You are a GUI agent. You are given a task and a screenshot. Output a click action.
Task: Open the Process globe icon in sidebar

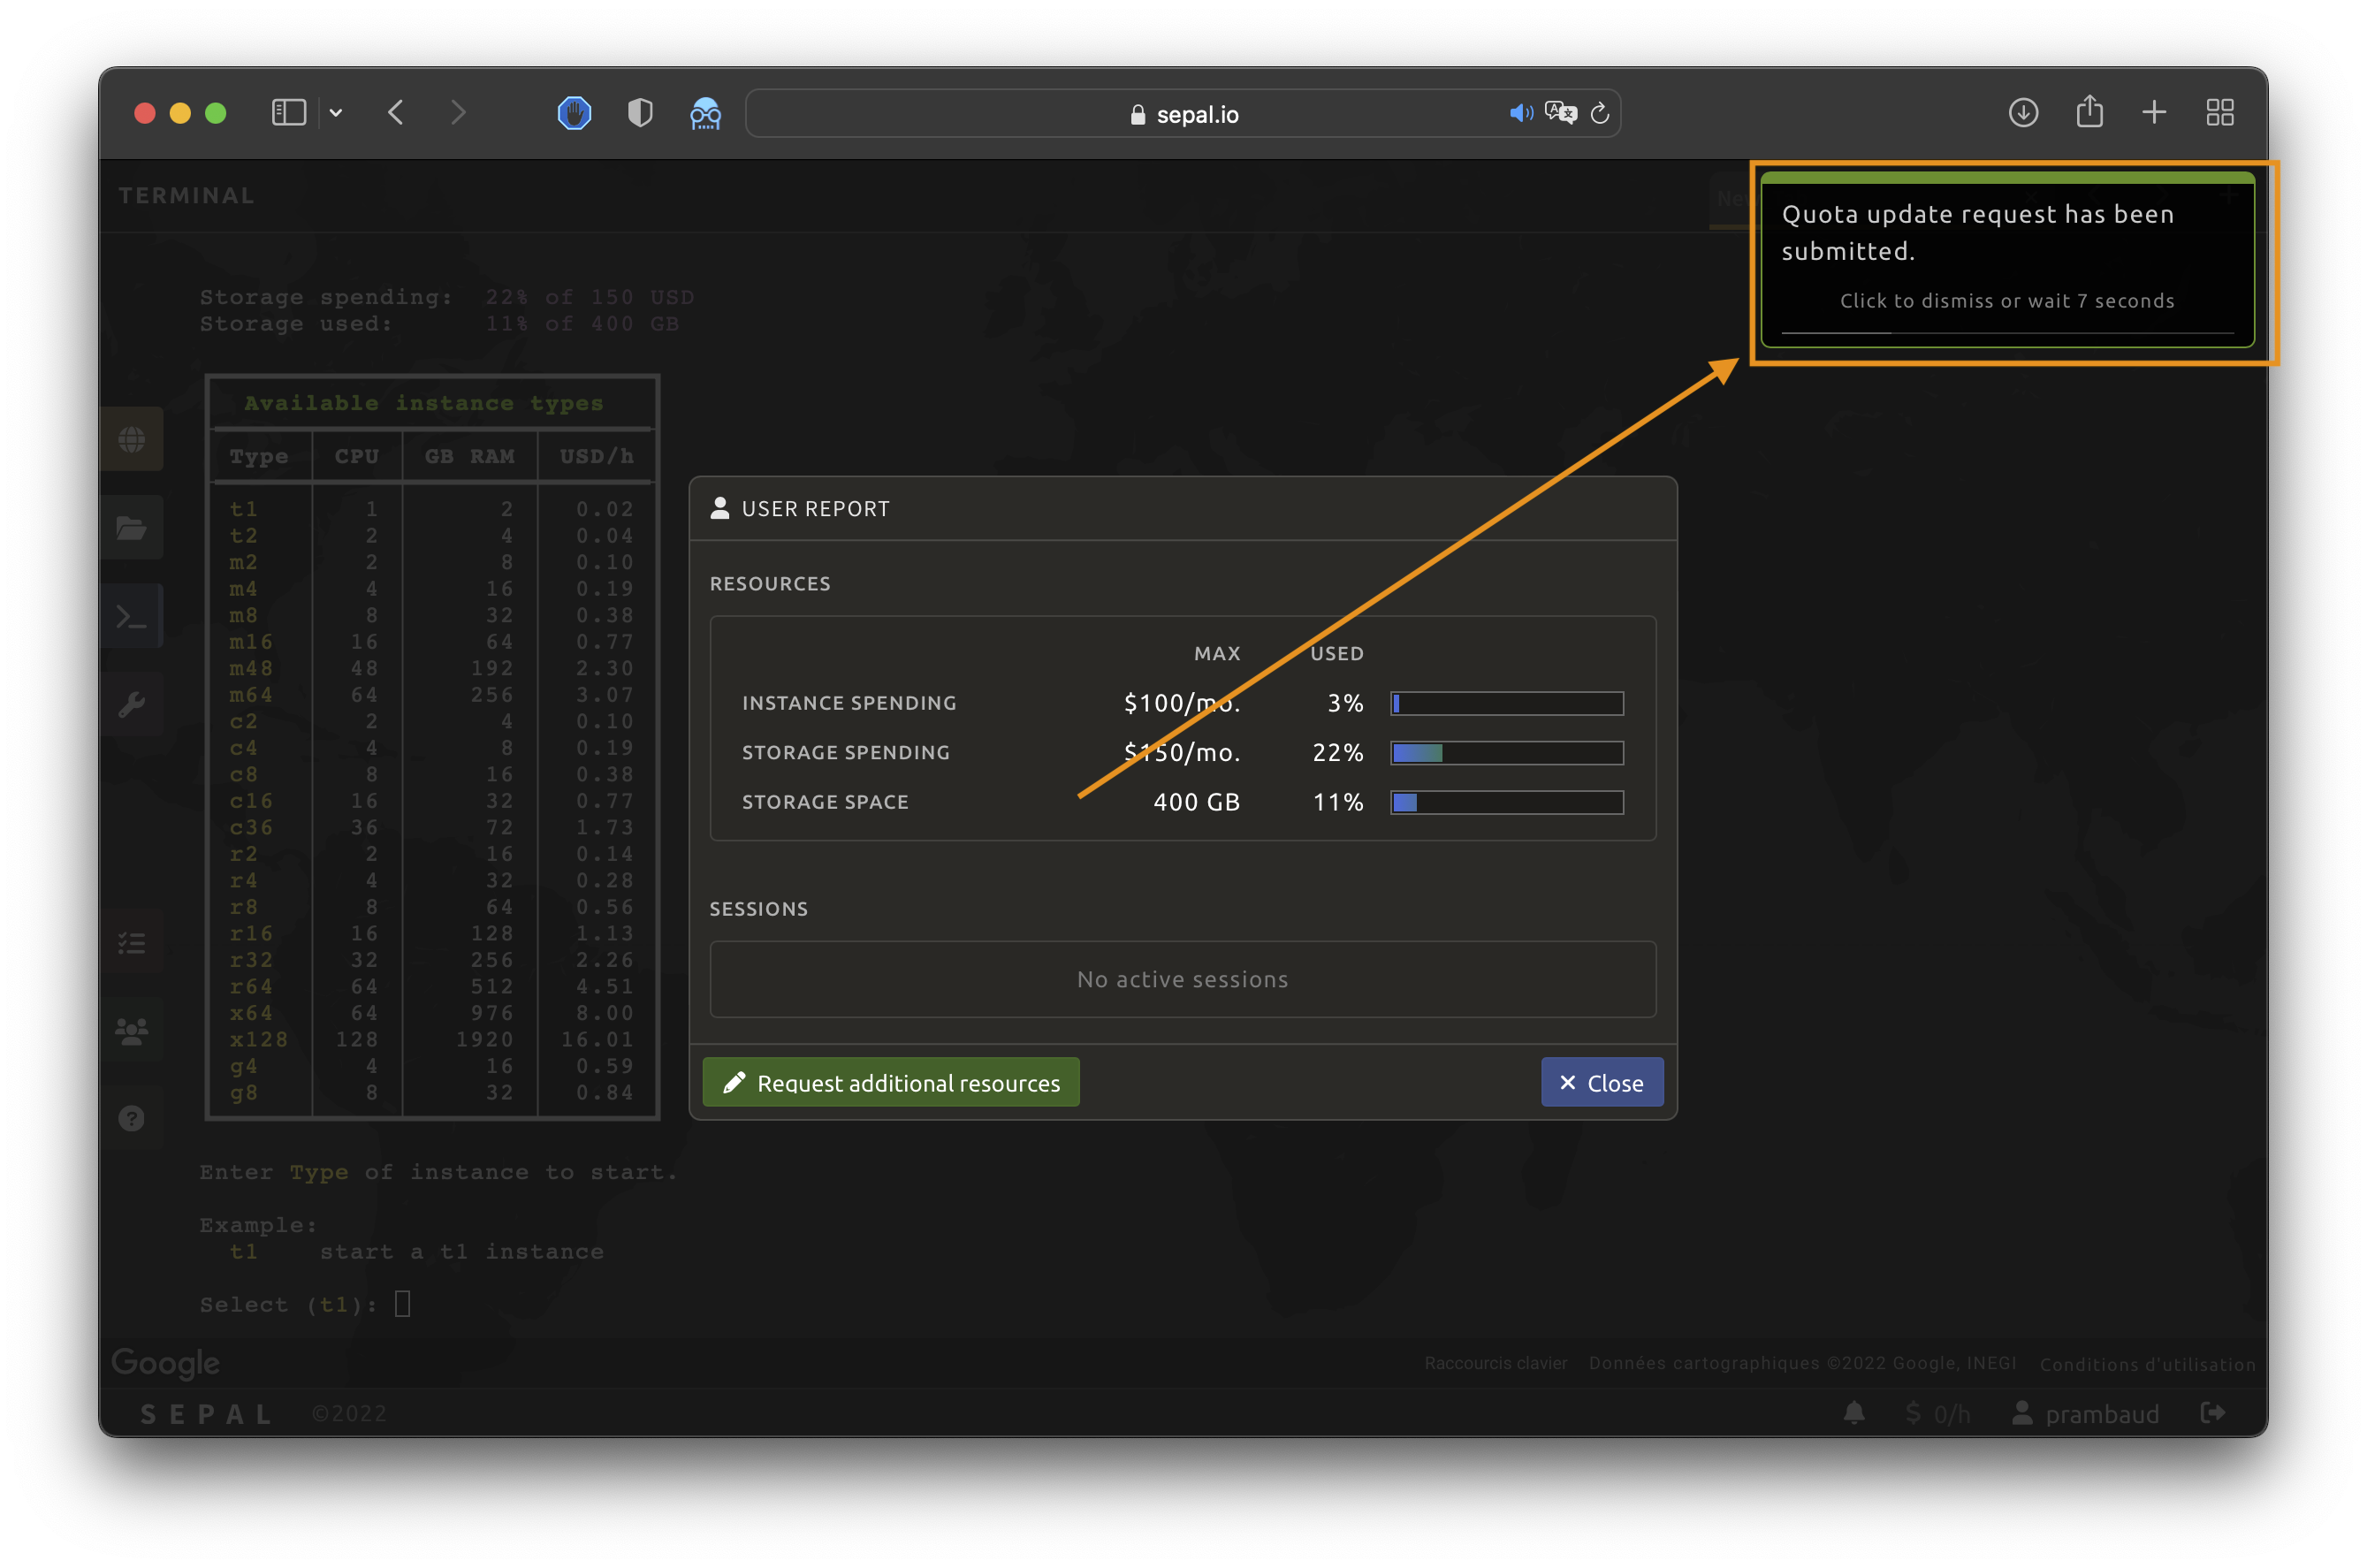coord(131,439)
